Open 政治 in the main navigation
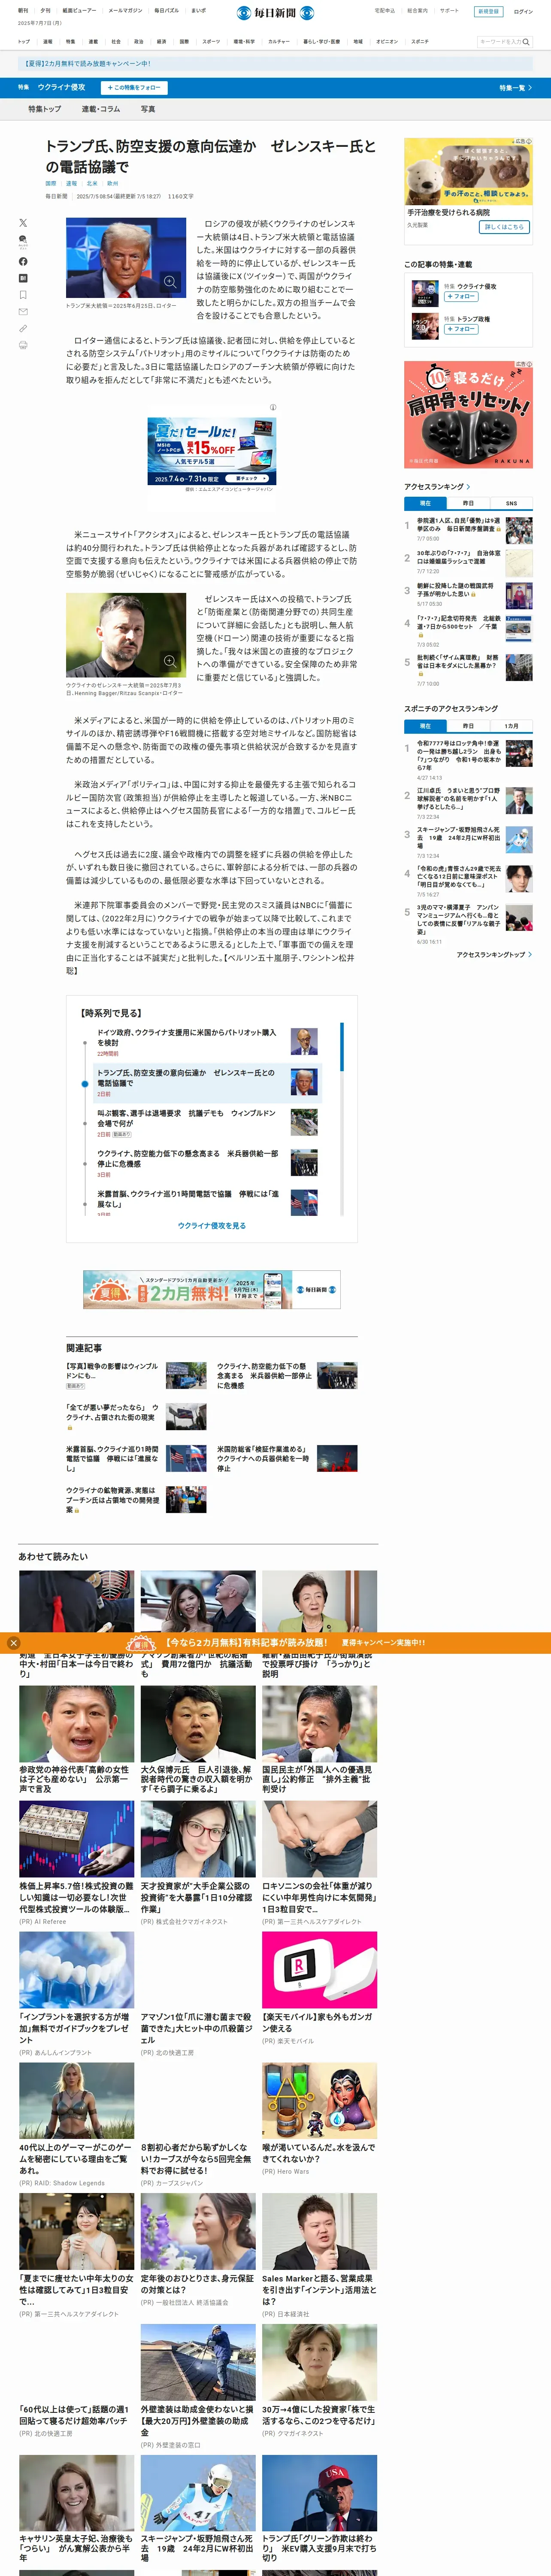551x2576 pixels. [x=138, y=42]
